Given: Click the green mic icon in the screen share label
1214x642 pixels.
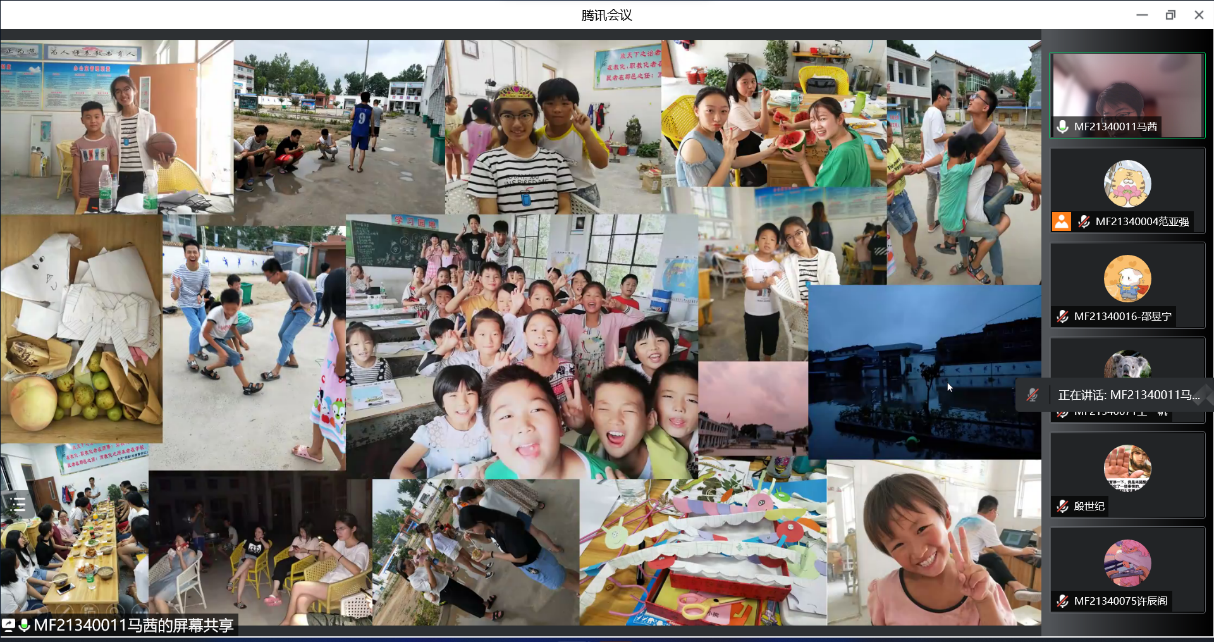Looking at the screenshot, I should click(x=25, y=625).
